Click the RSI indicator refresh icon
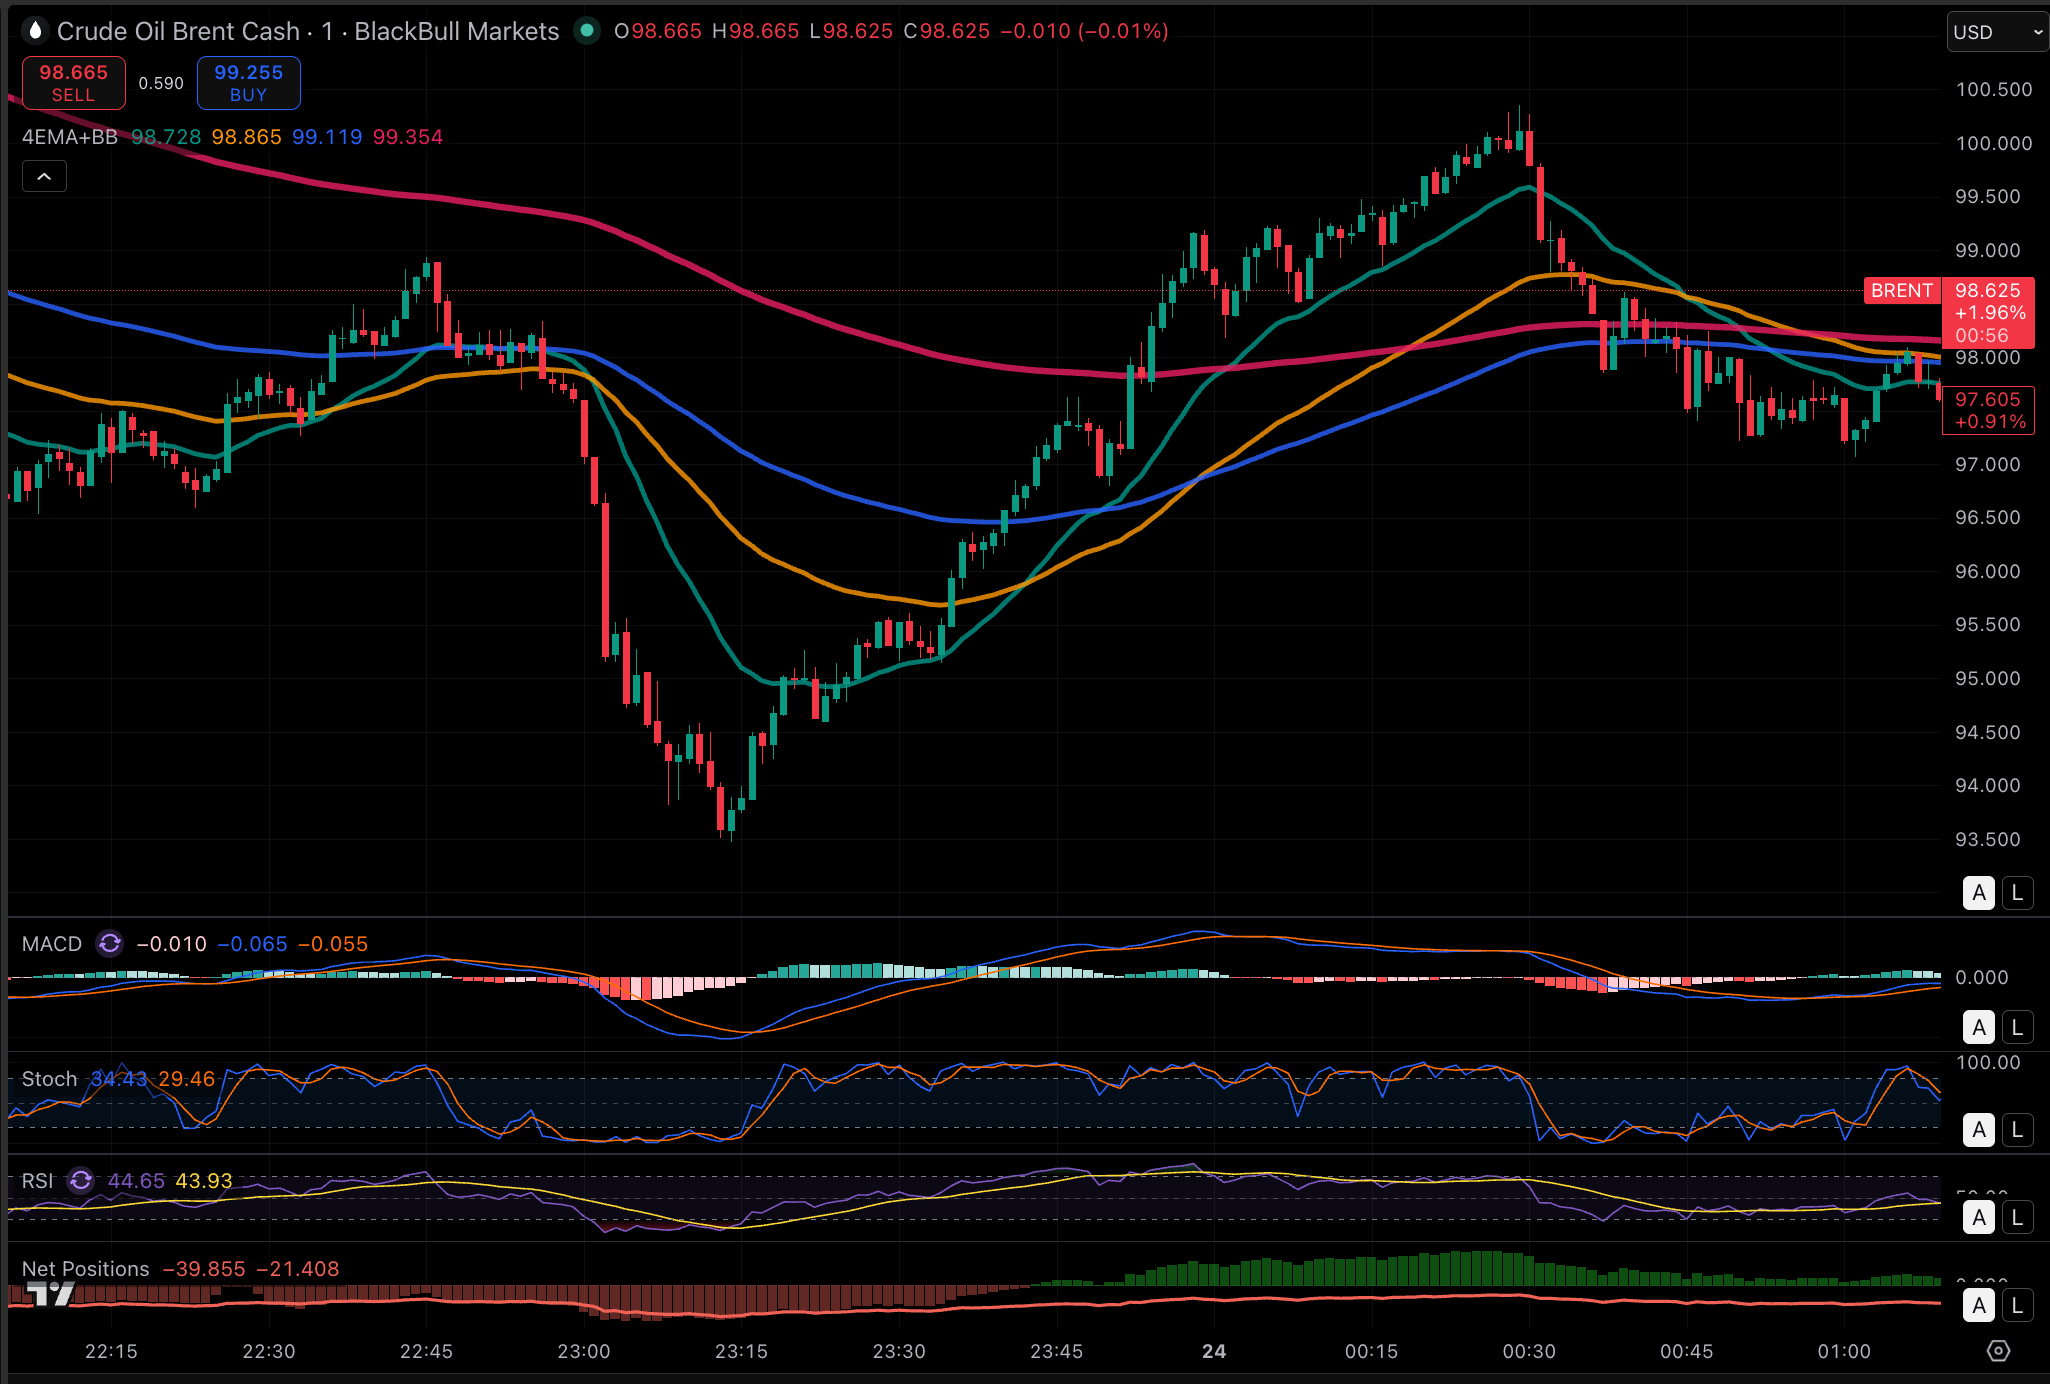Screen dimensions: 2050x1384 pyautogui.click(x=81, y=1180)
